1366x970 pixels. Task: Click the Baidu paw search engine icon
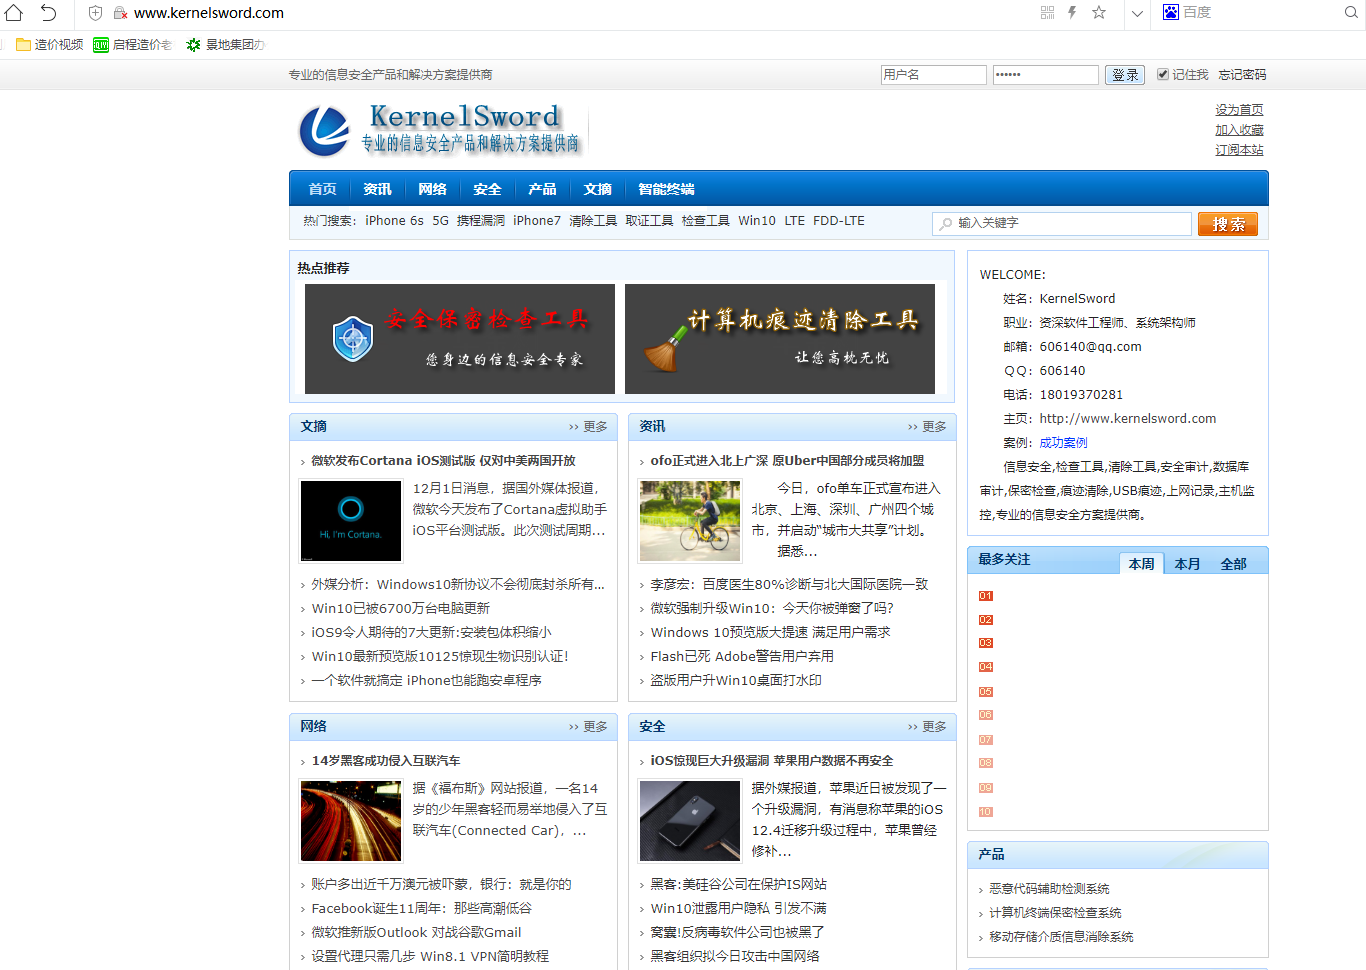coord(1171,12)
